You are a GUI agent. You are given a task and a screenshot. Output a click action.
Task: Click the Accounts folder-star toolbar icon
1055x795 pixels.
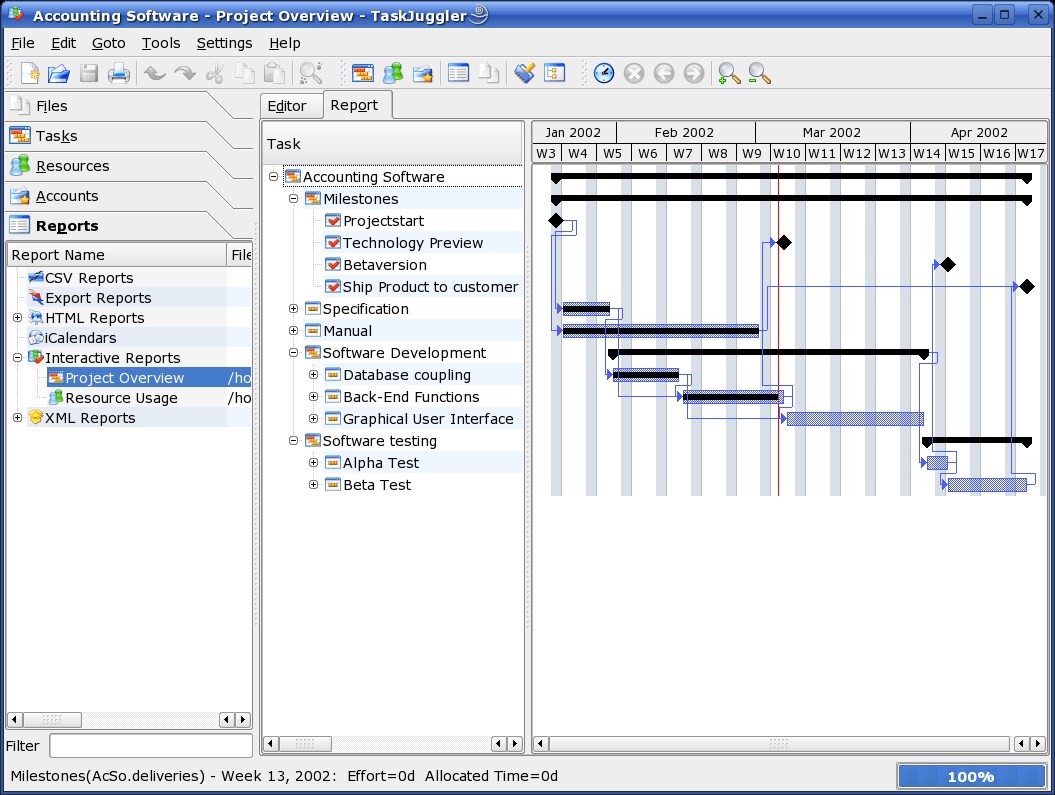423,73
